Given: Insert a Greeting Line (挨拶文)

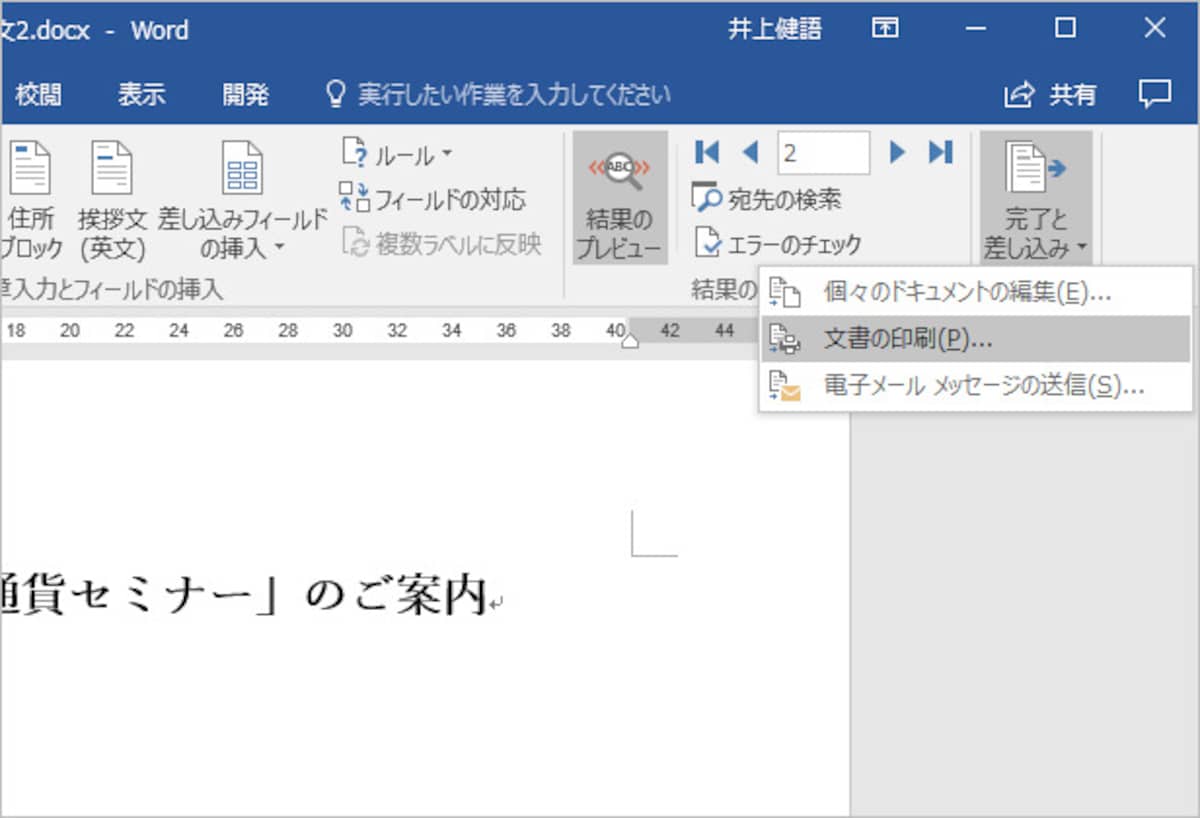Looking at the screenshot, I should pos(112,200).
